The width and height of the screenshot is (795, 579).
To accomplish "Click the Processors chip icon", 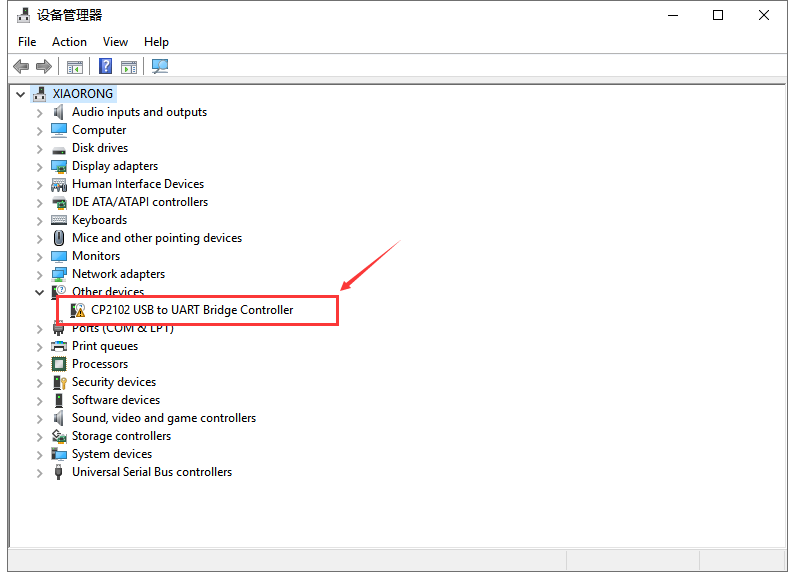I will (59, 364).
